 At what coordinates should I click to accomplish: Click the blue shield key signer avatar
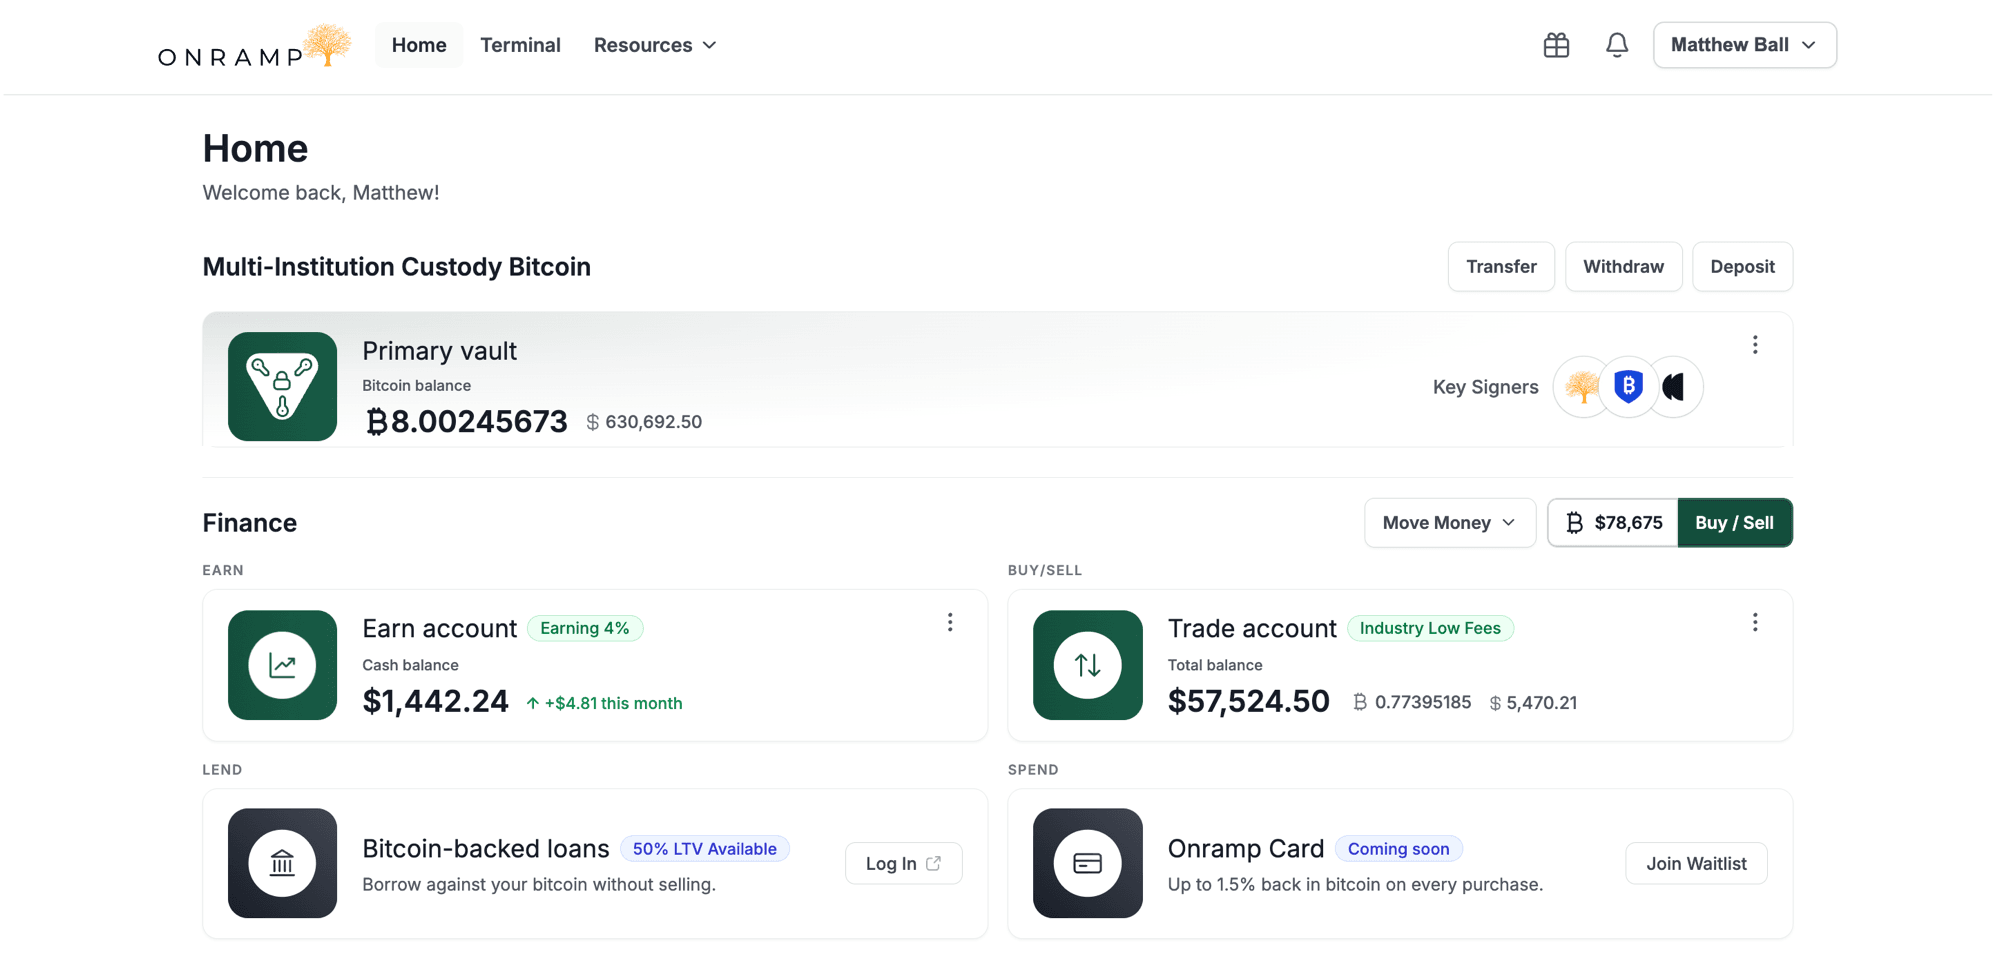[x=1628, y=387]
